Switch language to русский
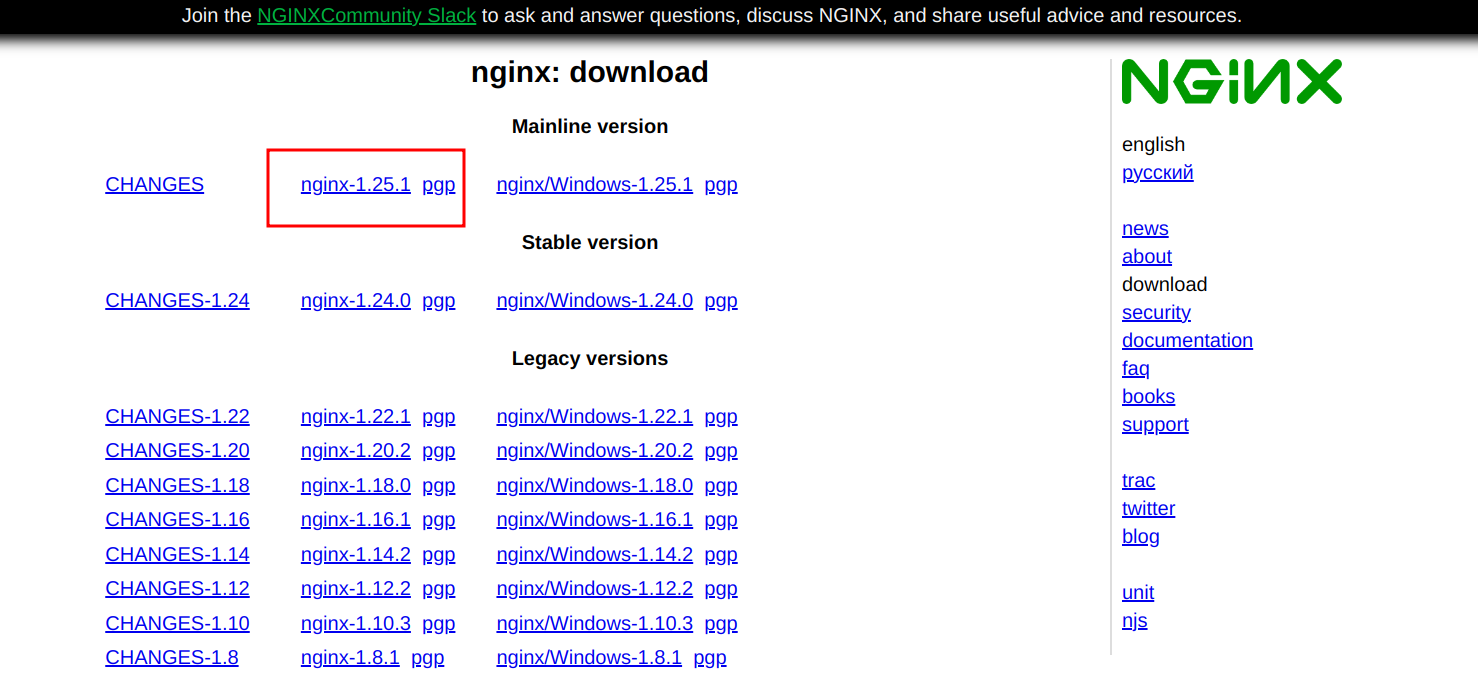The height and width of the screenshot is (678, 1478). tap(1158, 172)
